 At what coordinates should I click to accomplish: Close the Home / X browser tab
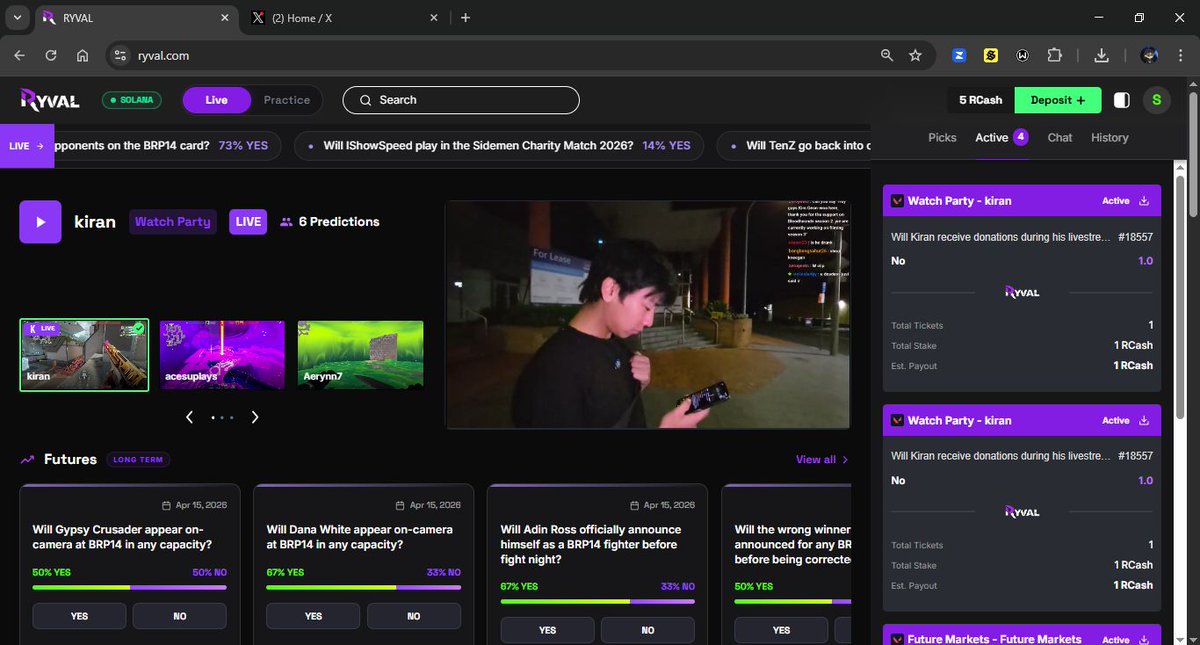tap(434, 18)
